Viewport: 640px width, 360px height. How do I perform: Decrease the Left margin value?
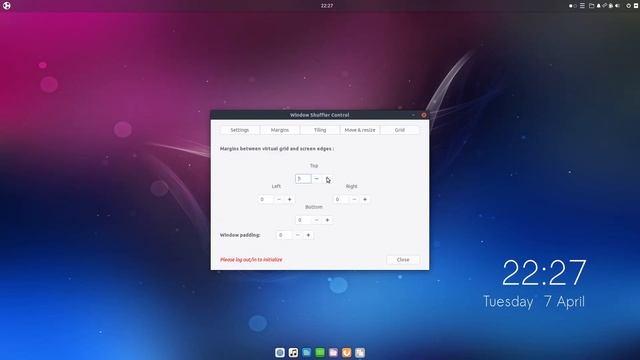tap(279, 199)
